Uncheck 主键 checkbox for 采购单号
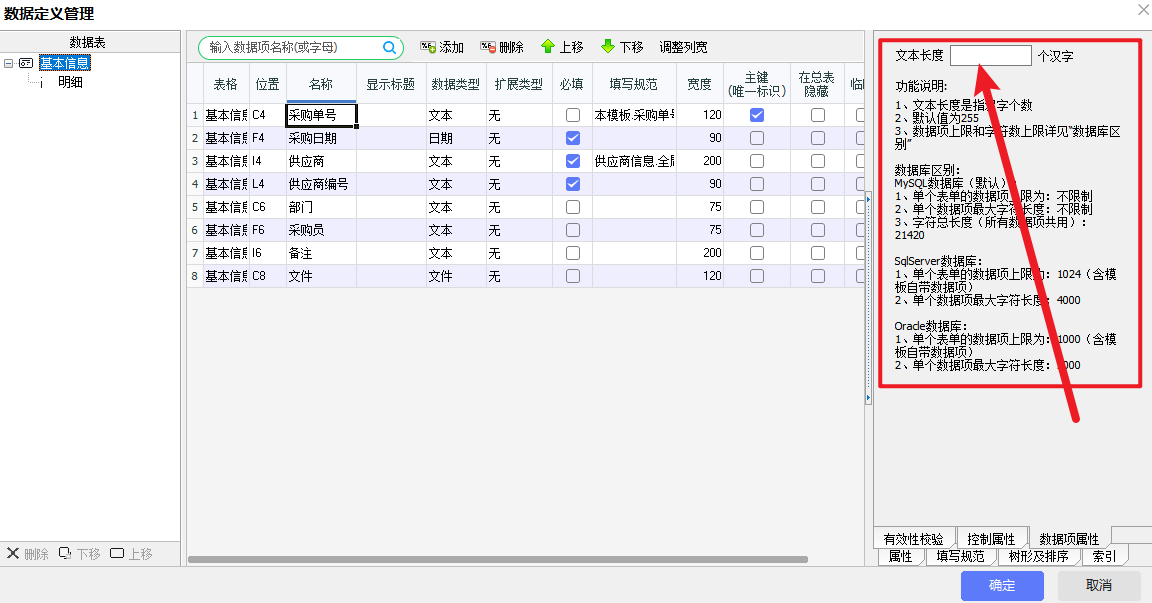 point(757,115)
